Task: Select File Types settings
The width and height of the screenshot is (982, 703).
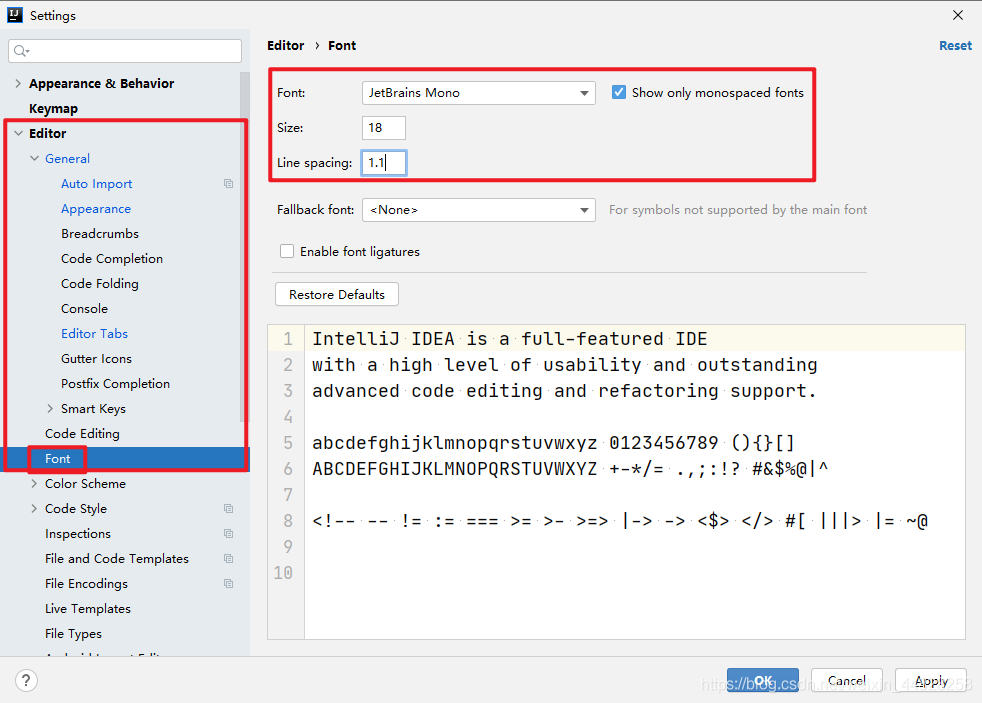Action: pyautogui.click(x=73, y=634)
